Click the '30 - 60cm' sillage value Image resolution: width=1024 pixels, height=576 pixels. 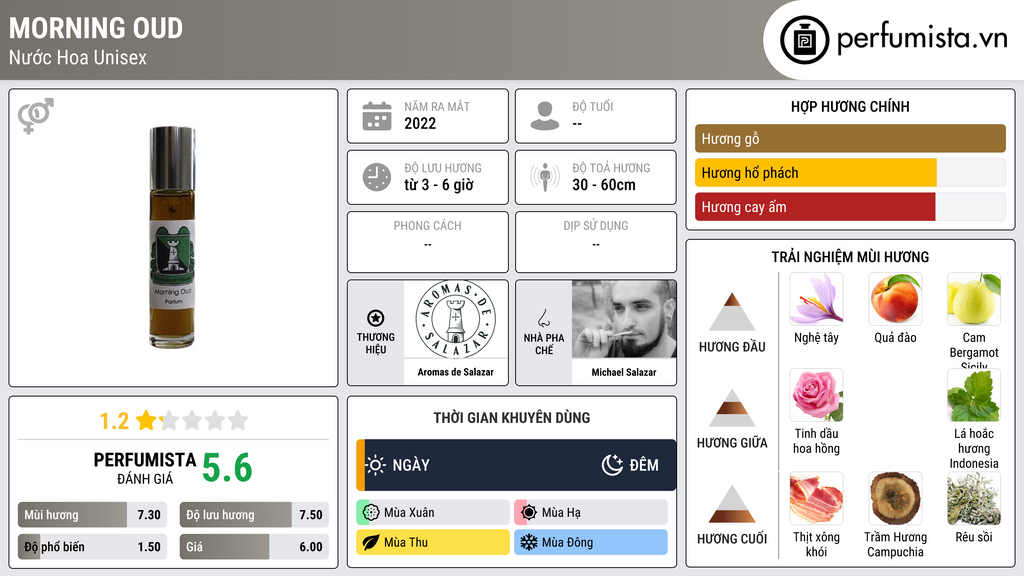[604, 185]
